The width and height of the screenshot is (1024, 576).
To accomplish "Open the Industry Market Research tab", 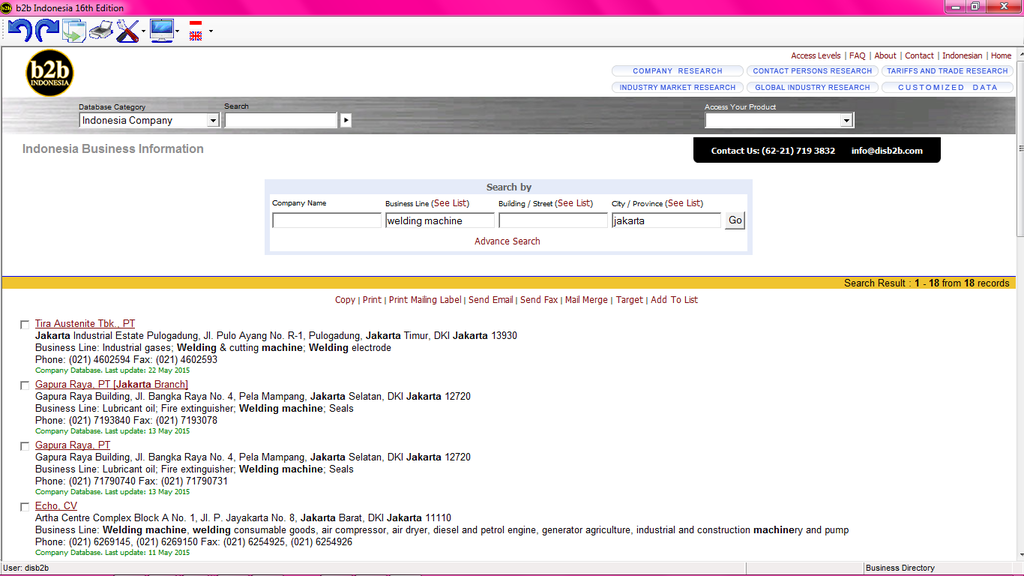I will [x=677, y=87].
